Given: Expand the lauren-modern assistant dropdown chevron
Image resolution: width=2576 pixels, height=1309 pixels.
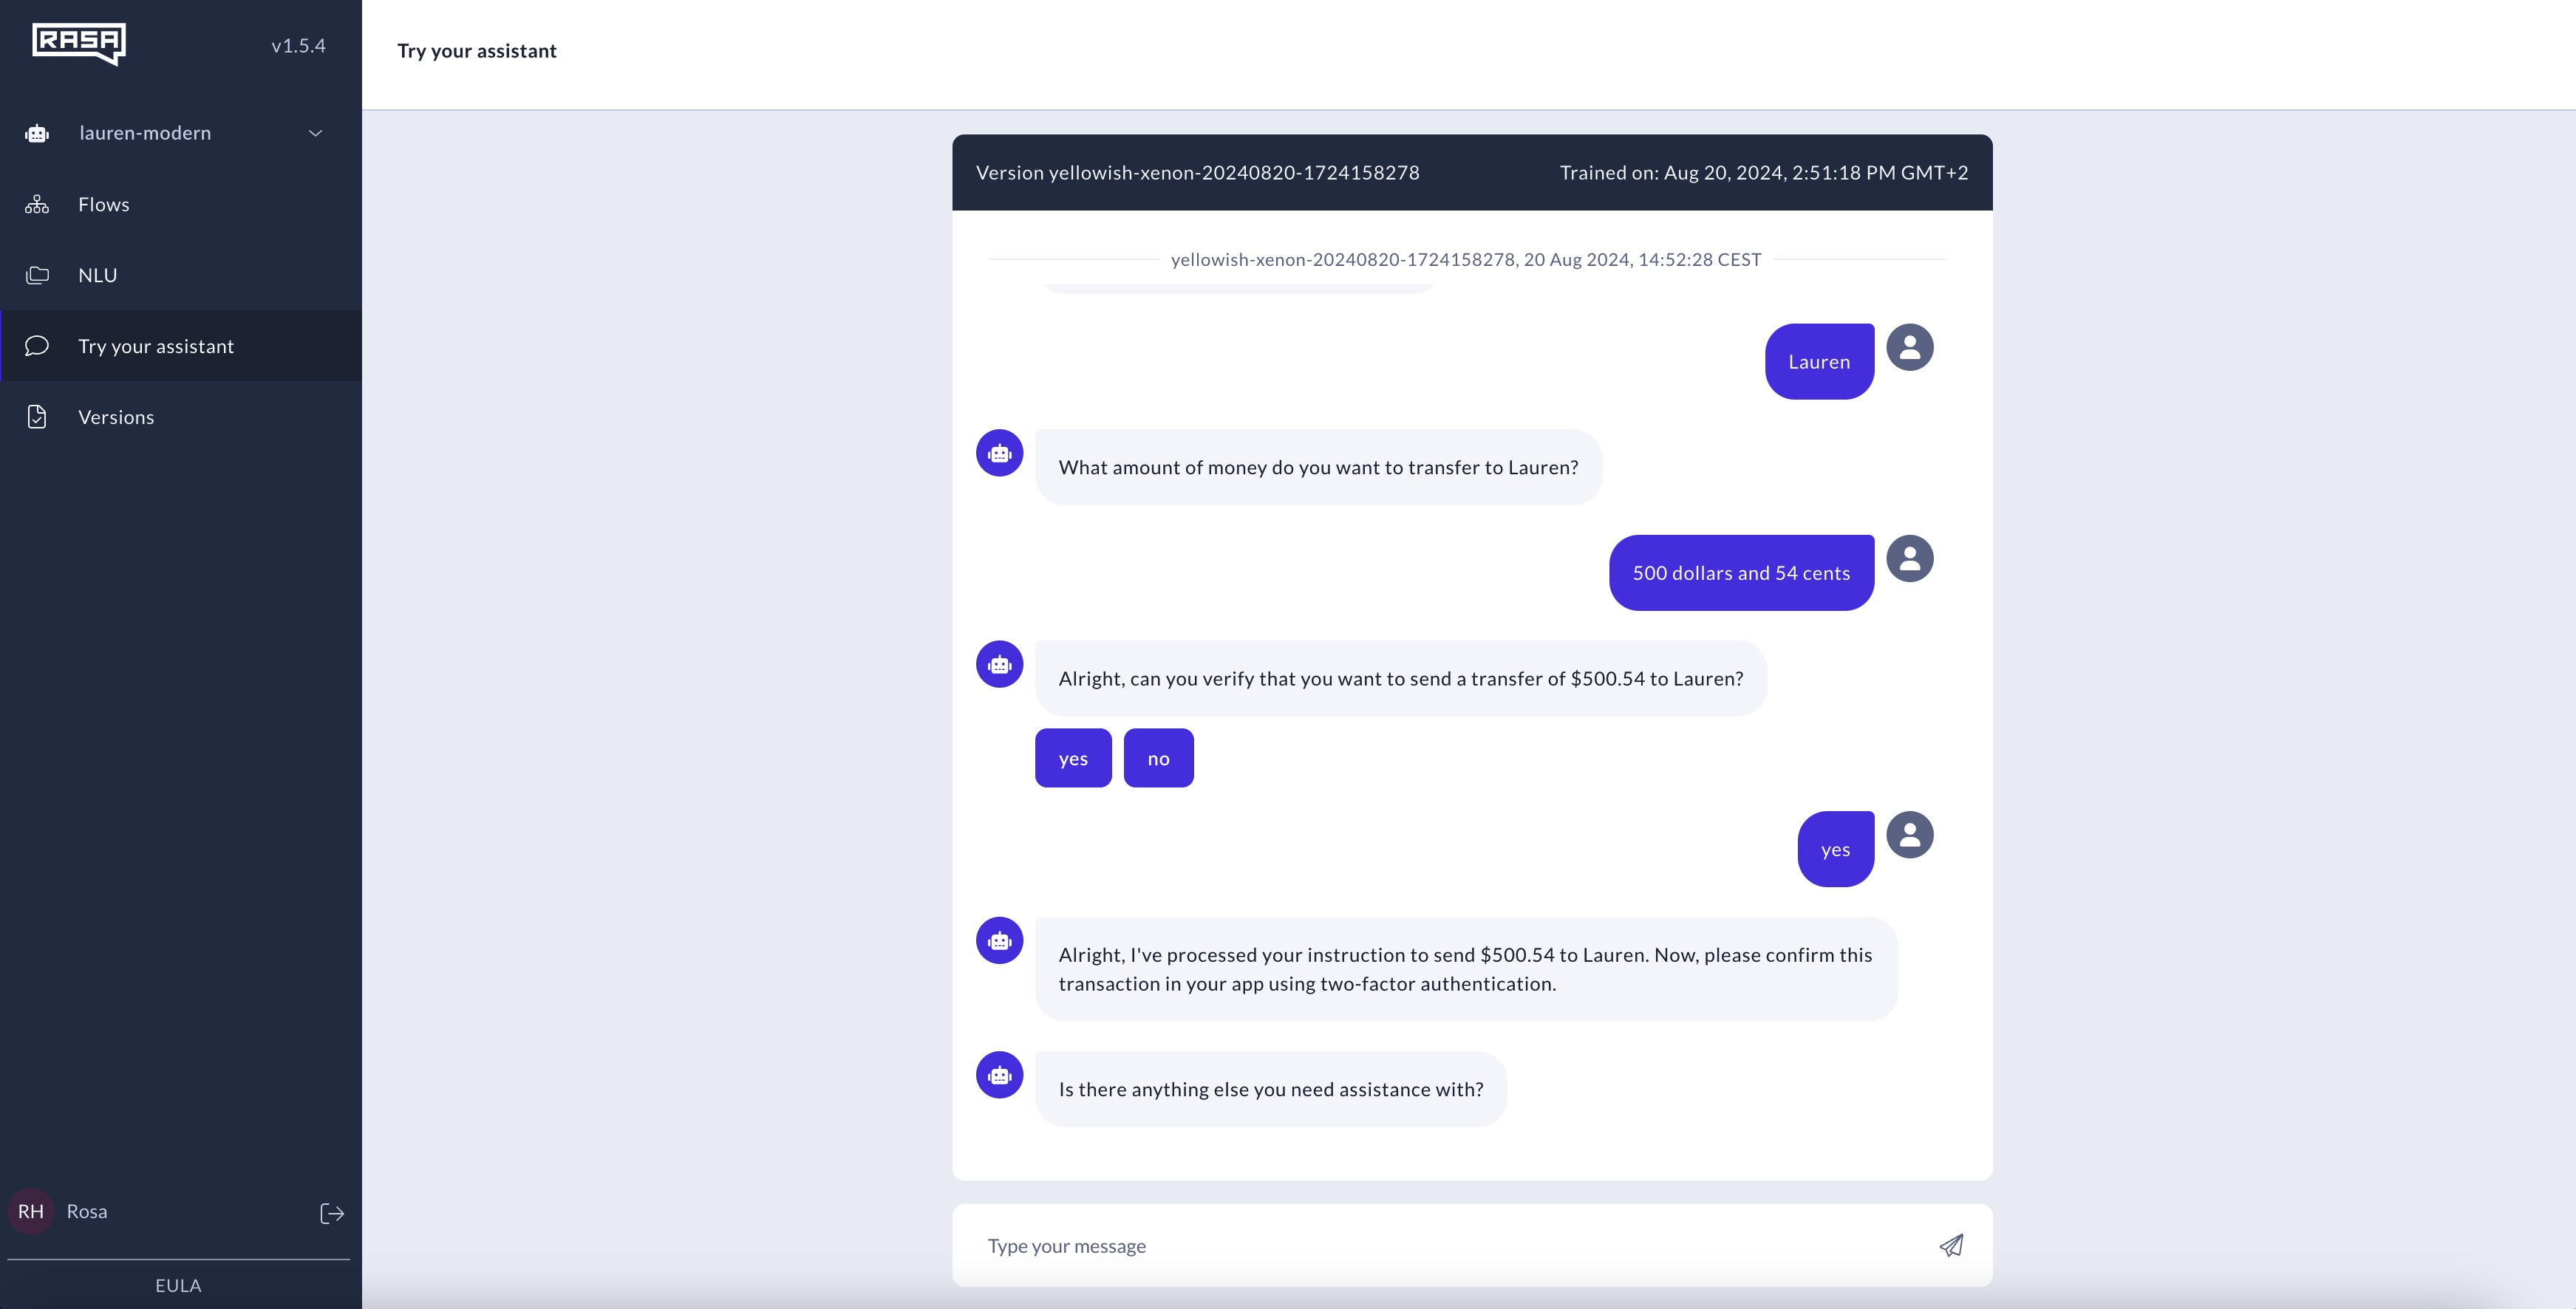Looking at the screenshot, I should coord(315,133).
